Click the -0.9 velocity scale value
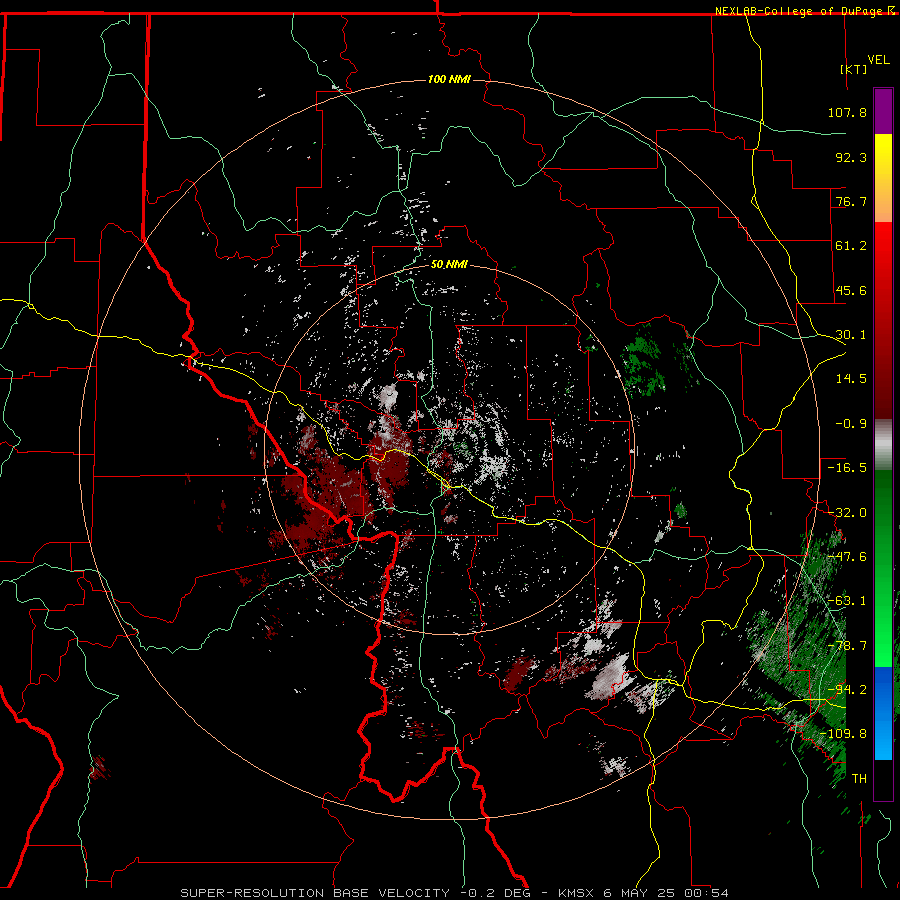Screen dimensions: 900x900 (851, 424)
